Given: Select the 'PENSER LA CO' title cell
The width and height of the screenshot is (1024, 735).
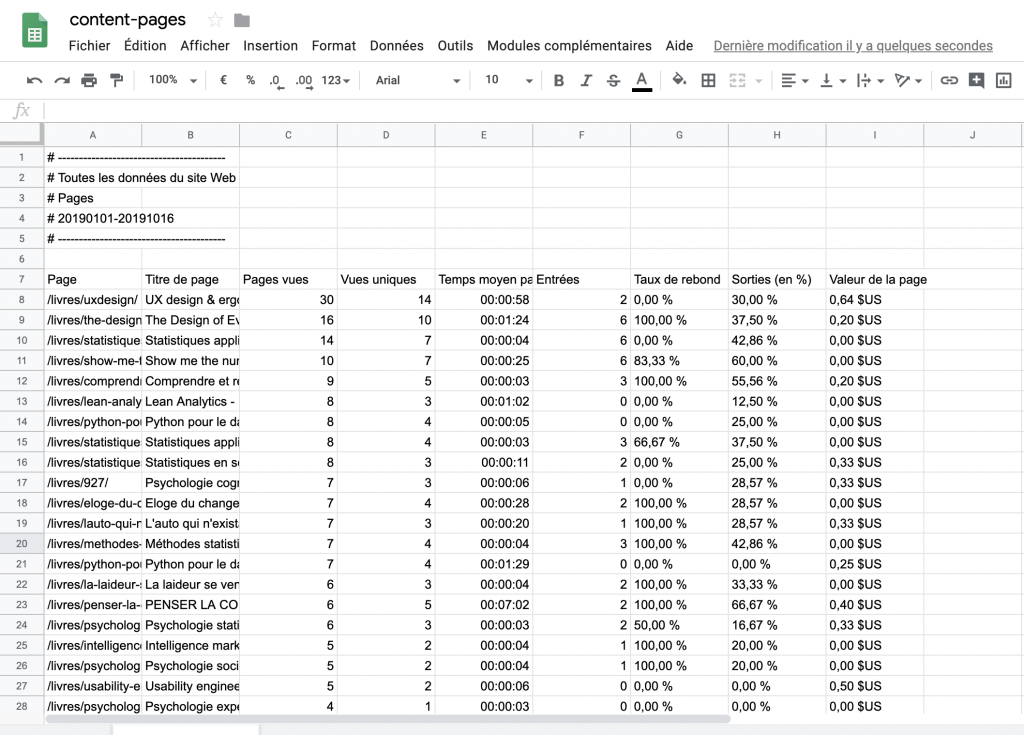Looking at the screenshot, I should tap(191, 604).
